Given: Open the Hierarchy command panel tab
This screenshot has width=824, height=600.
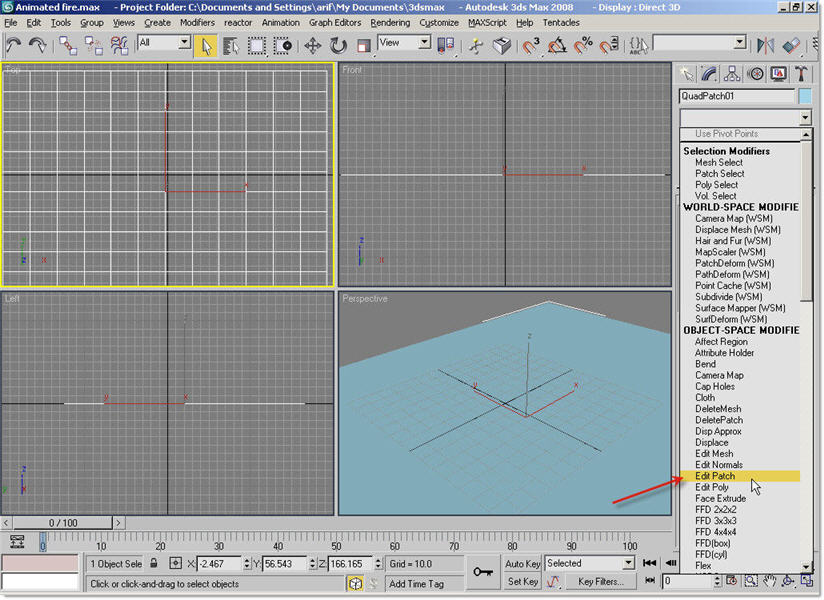Looking at the screenshot, I should pos(733,73).
